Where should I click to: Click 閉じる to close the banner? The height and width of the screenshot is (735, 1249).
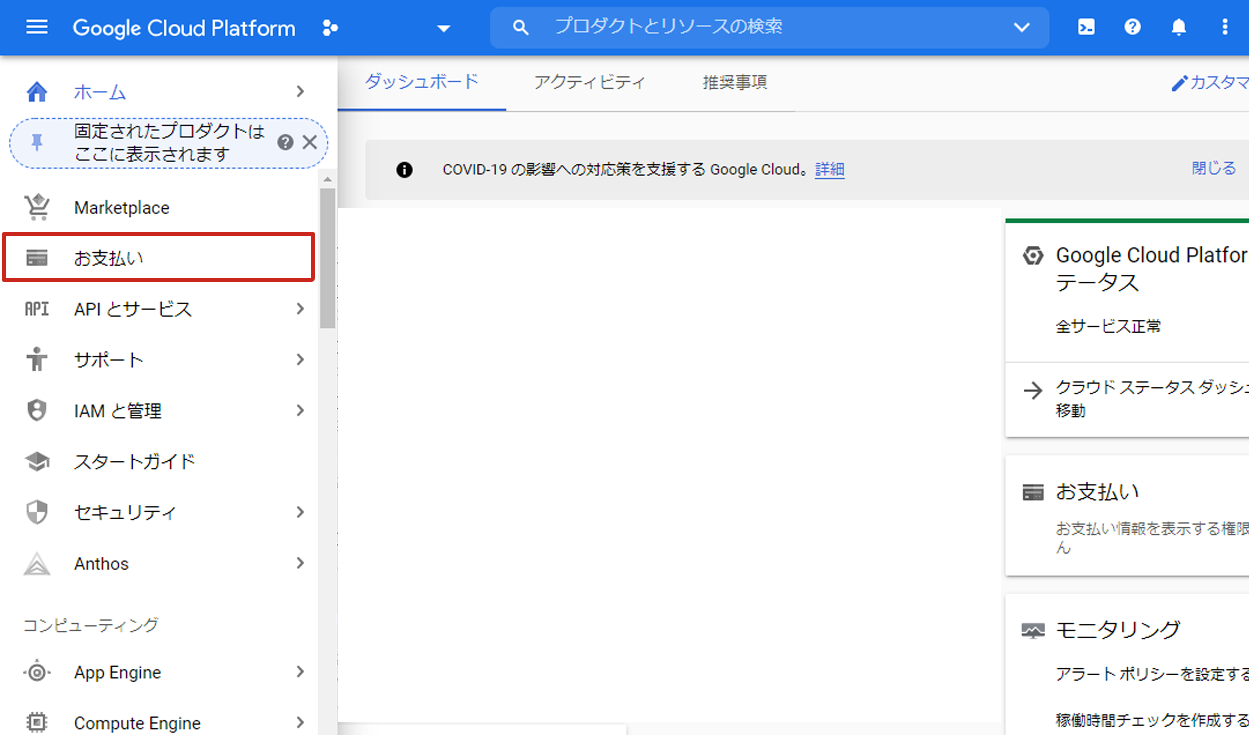pyautogui.click(x=1213, y=168)
